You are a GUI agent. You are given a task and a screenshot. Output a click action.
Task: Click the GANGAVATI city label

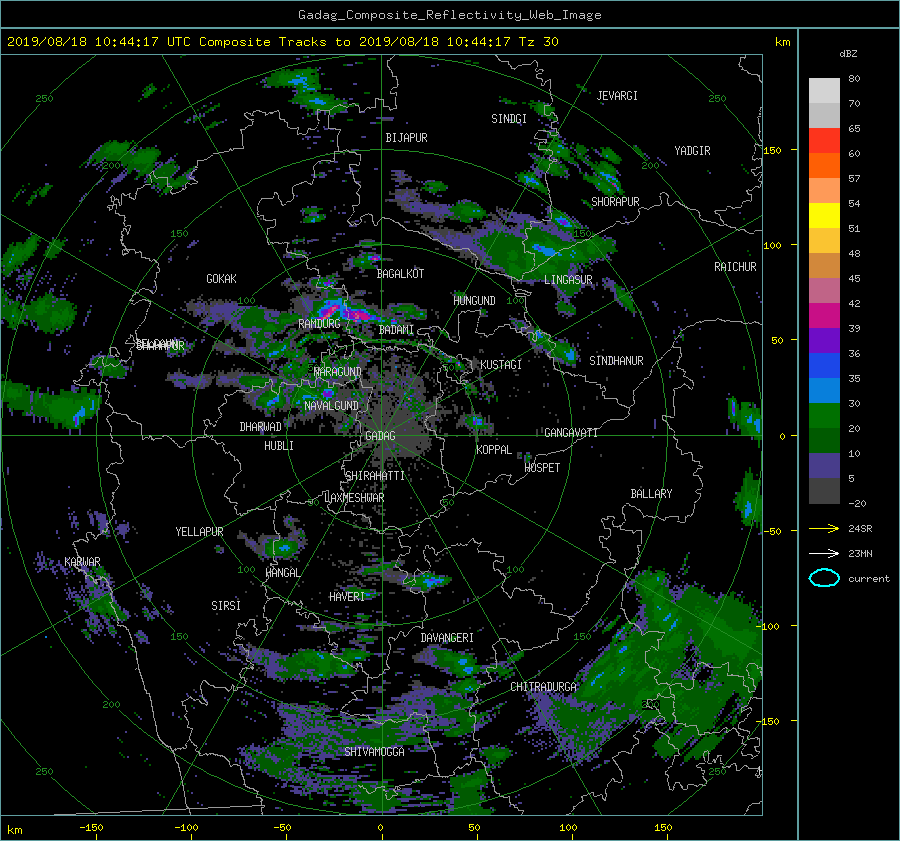(x=571, y=433)
